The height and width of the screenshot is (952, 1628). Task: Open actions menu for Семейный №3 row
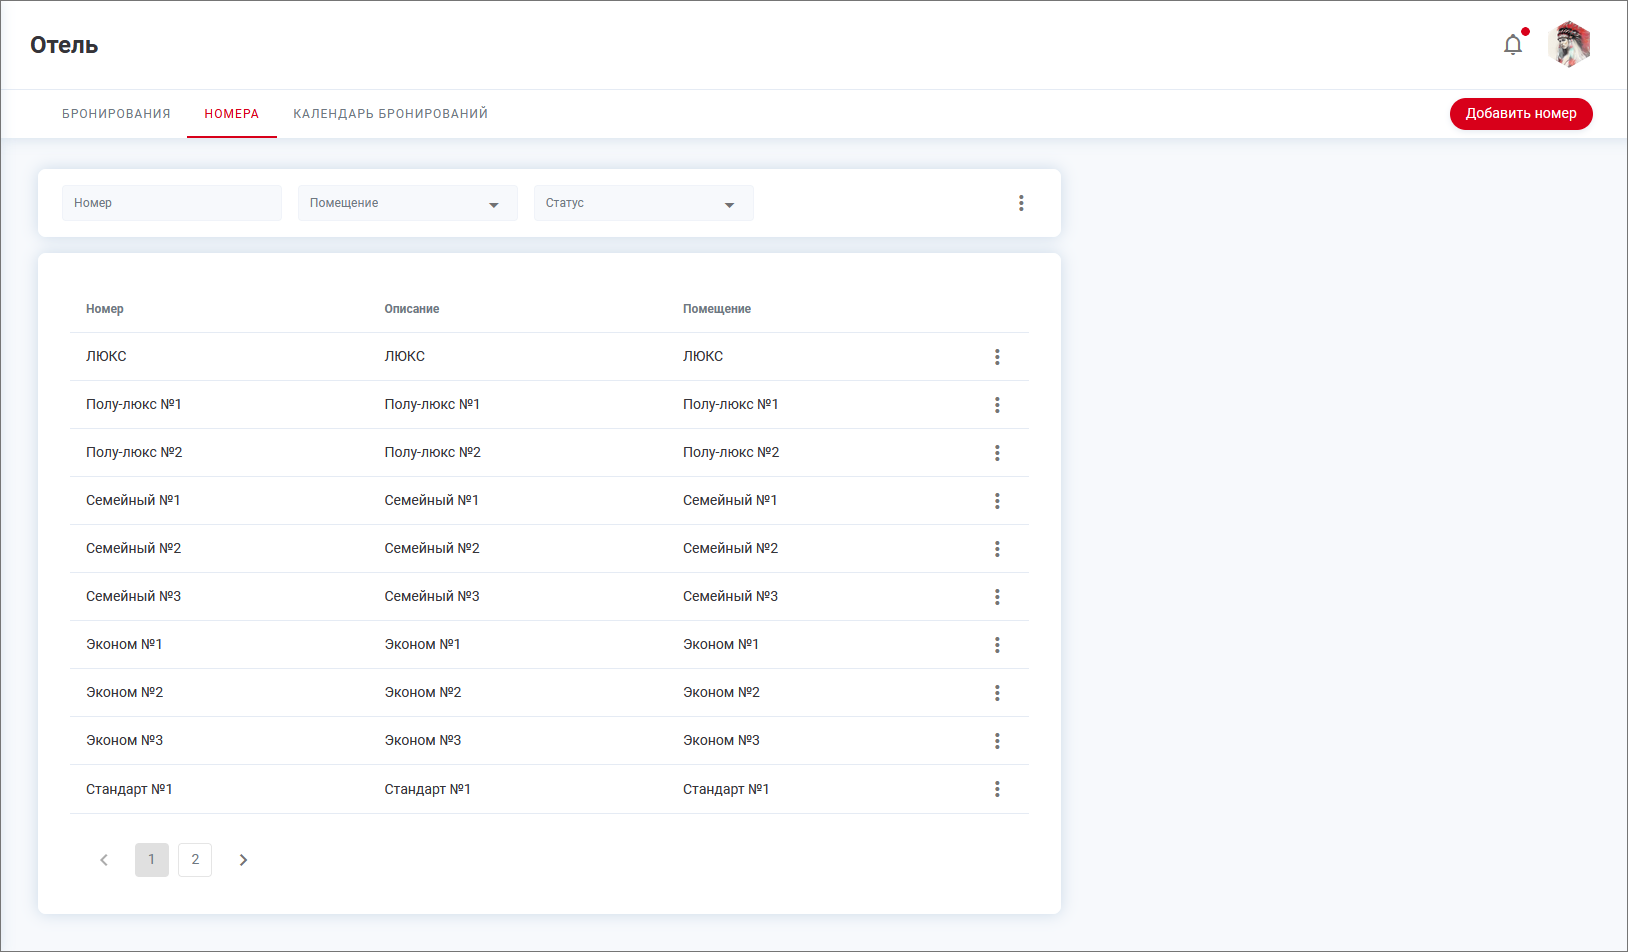[x=997, y=597]
